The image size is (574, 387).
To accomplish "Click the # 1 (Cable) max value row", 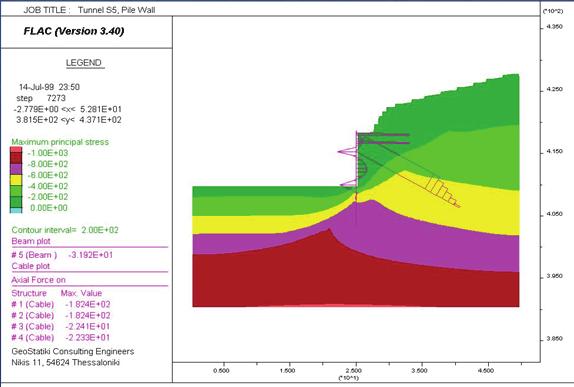I will tap(61, 304).
